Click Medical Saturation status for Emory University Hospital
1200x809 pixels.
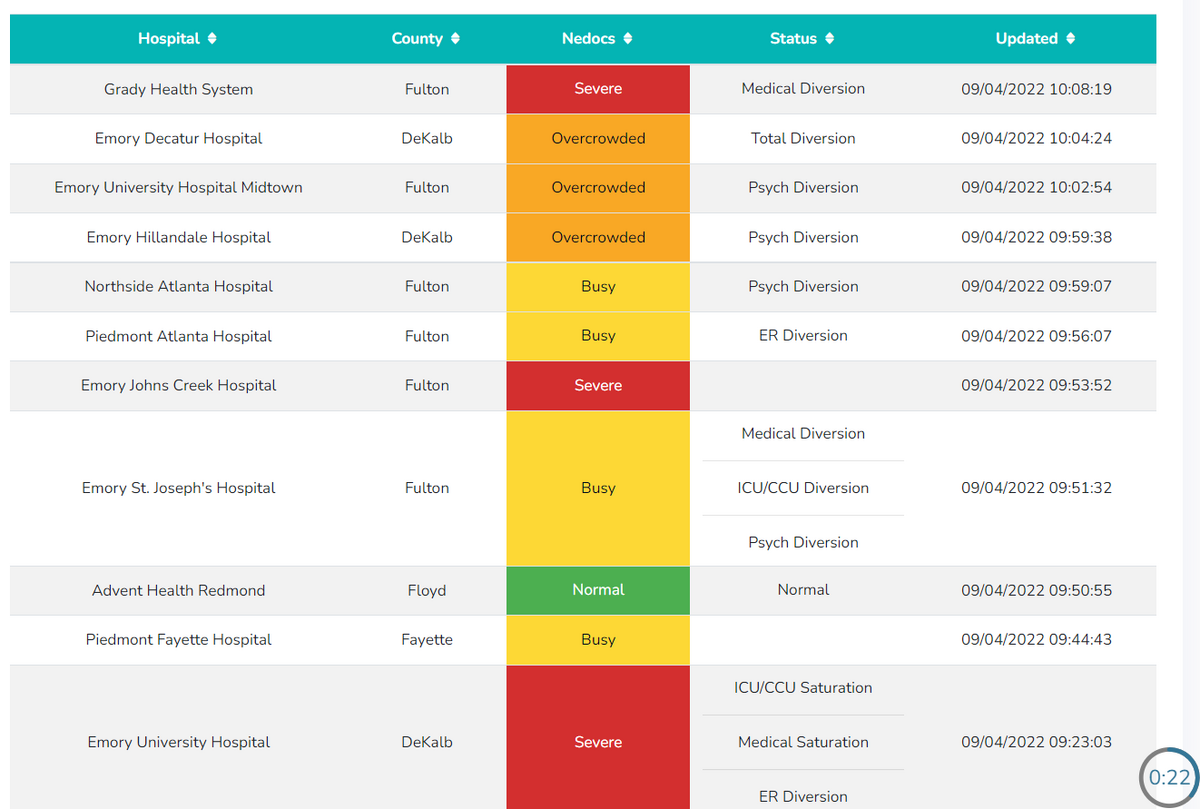pos(803,742)
